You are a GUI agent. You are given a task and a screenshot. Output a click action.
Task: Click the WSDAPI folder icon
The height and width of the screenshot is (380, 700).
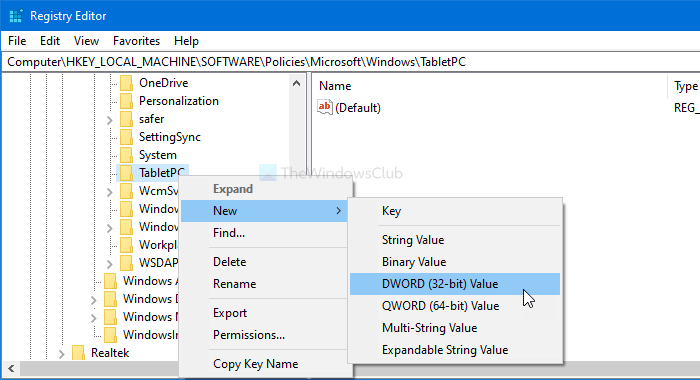(126, 263)
